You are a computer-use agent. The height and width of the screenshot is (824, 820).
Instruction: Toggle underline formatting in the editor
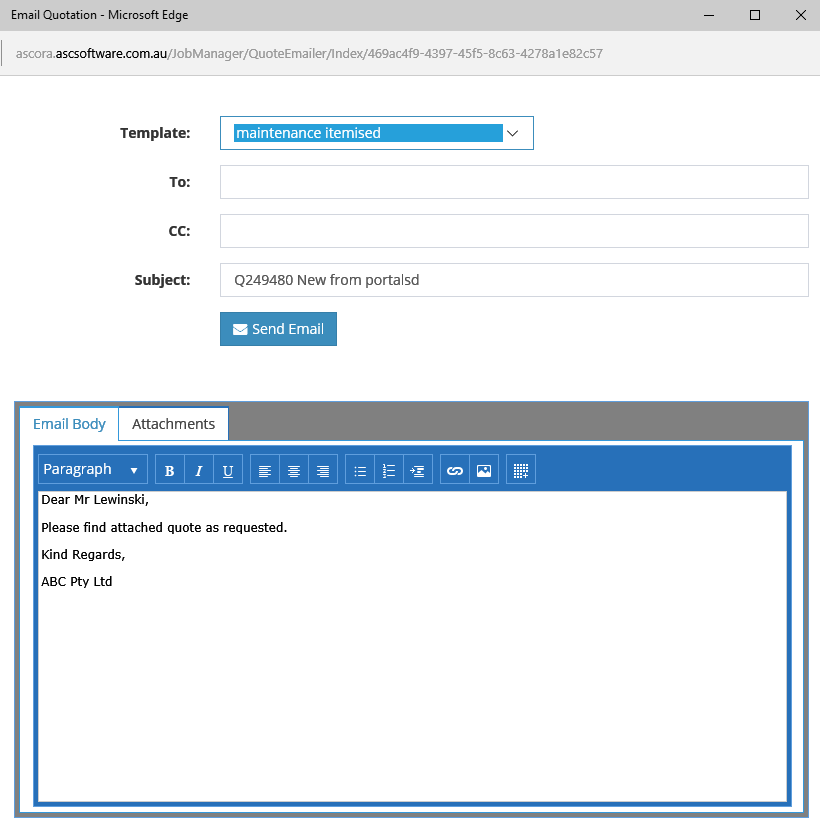[x=228, y=470]
